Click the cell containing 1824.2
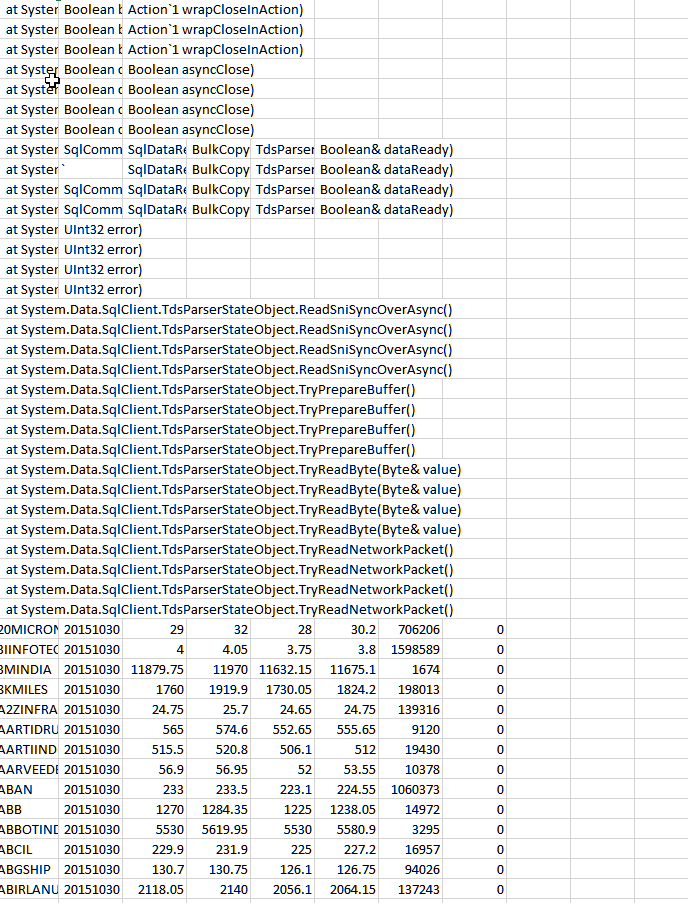 pos(348,689)
